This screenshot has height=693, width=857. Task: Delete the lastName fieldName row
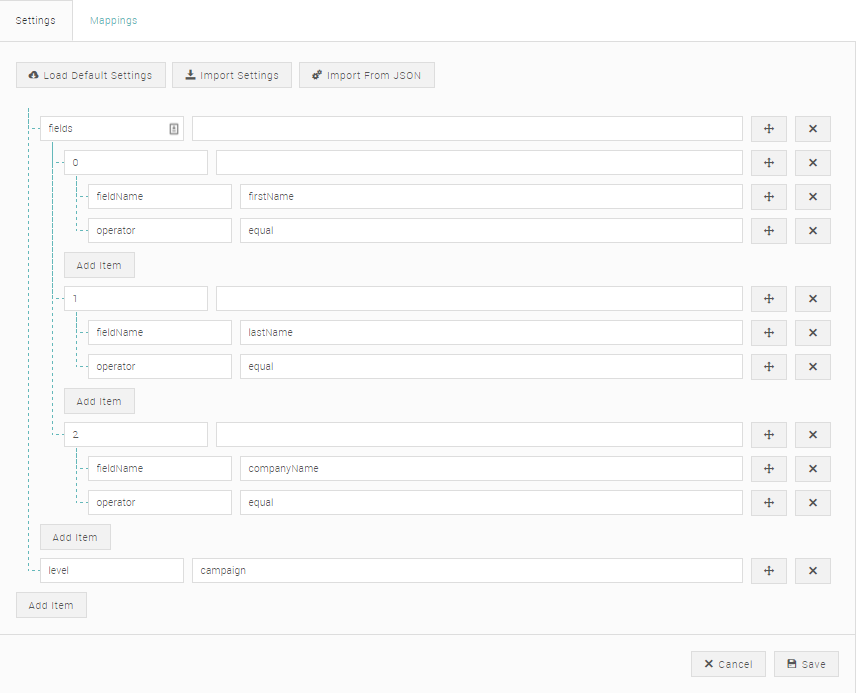click(x=813, y=332)
